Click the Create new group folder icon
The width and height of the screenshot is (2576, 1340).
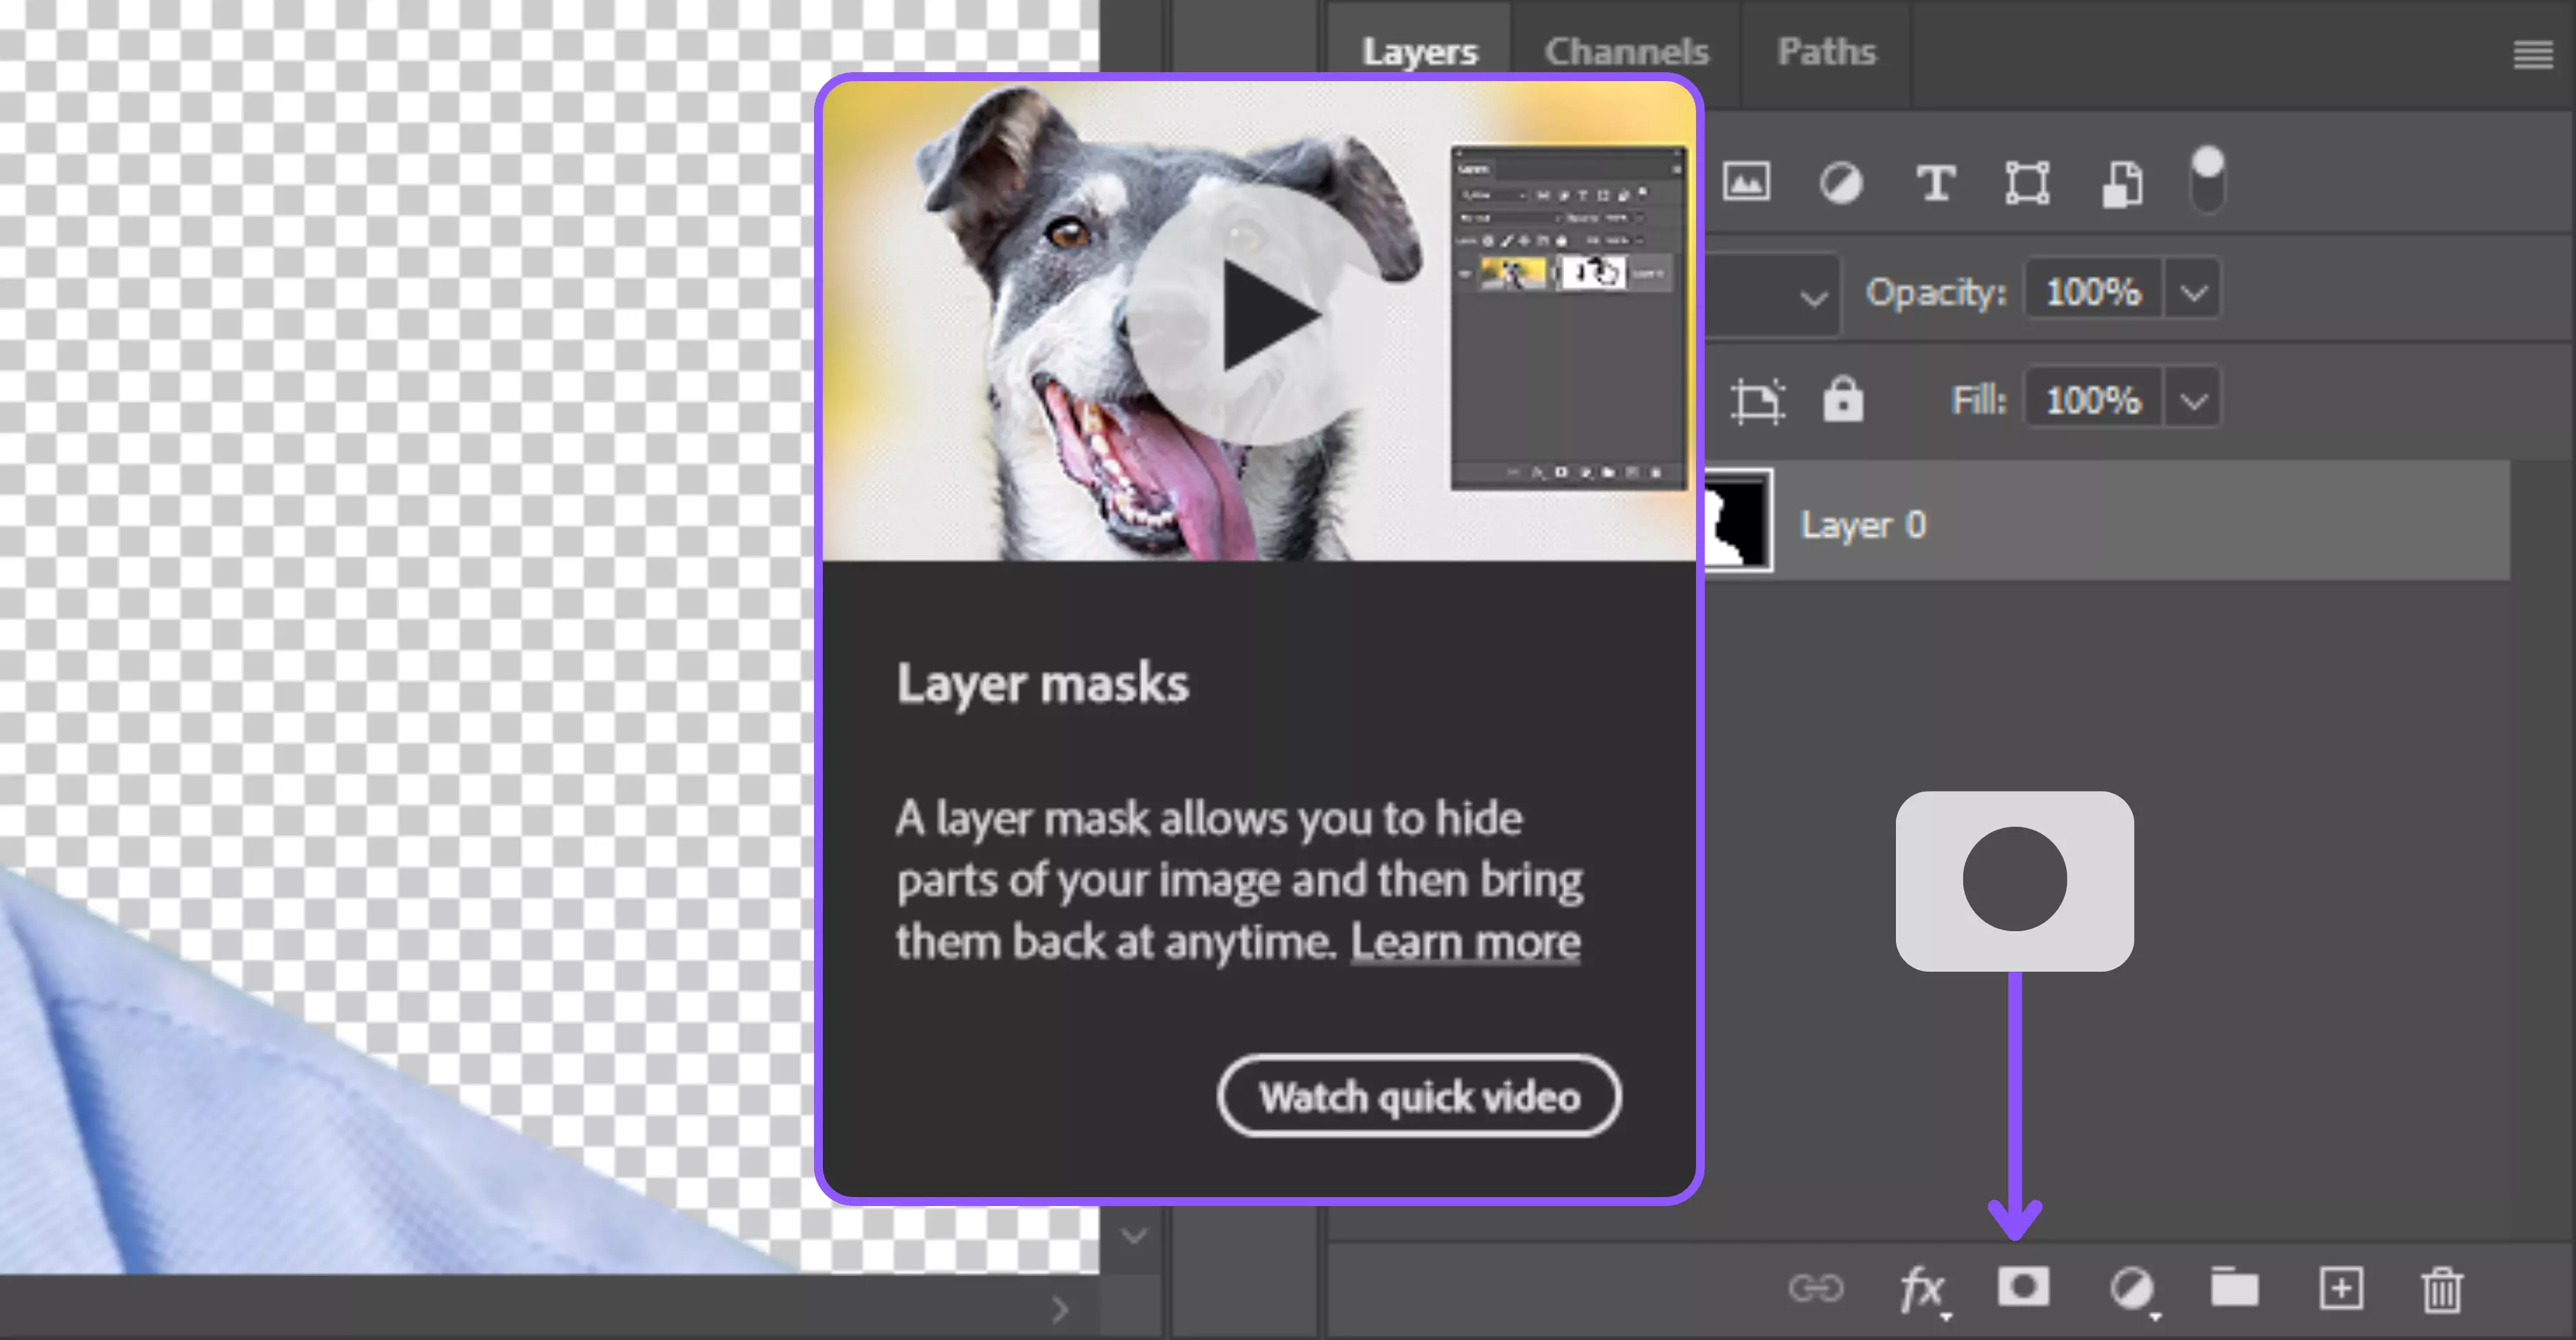click(2234, 1288)
